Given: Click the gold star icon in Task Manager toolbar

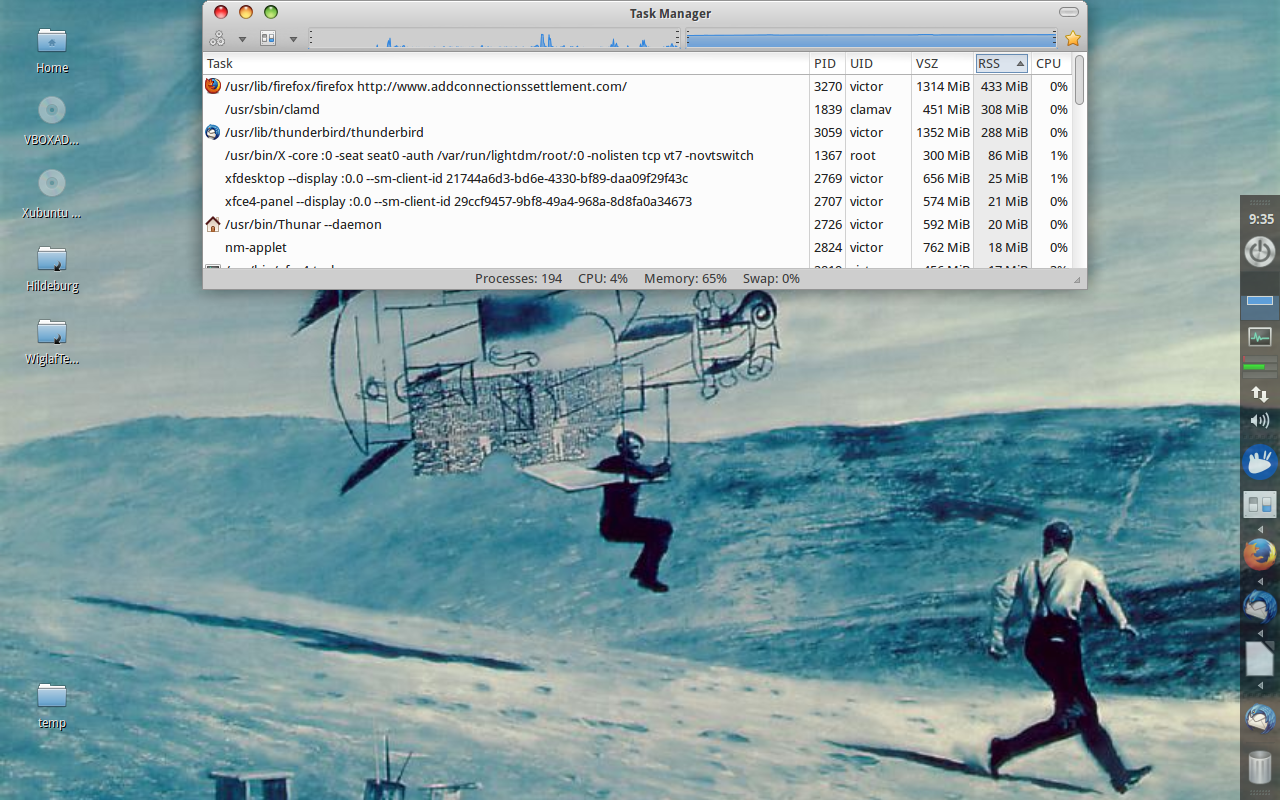Looking at the screenshot, I should [x=1073, y=39].
